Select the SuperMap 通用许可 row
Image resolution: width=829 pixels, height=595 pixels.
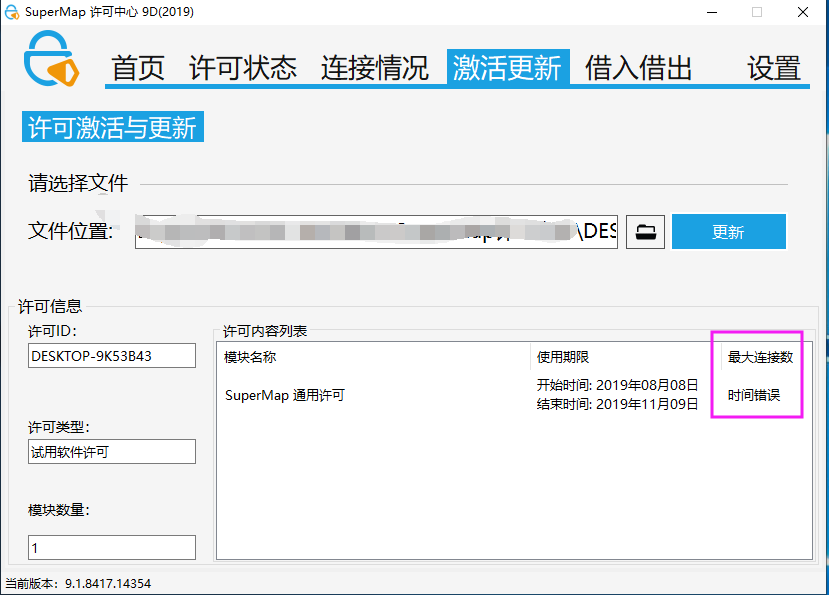click(x=514, y=395)
